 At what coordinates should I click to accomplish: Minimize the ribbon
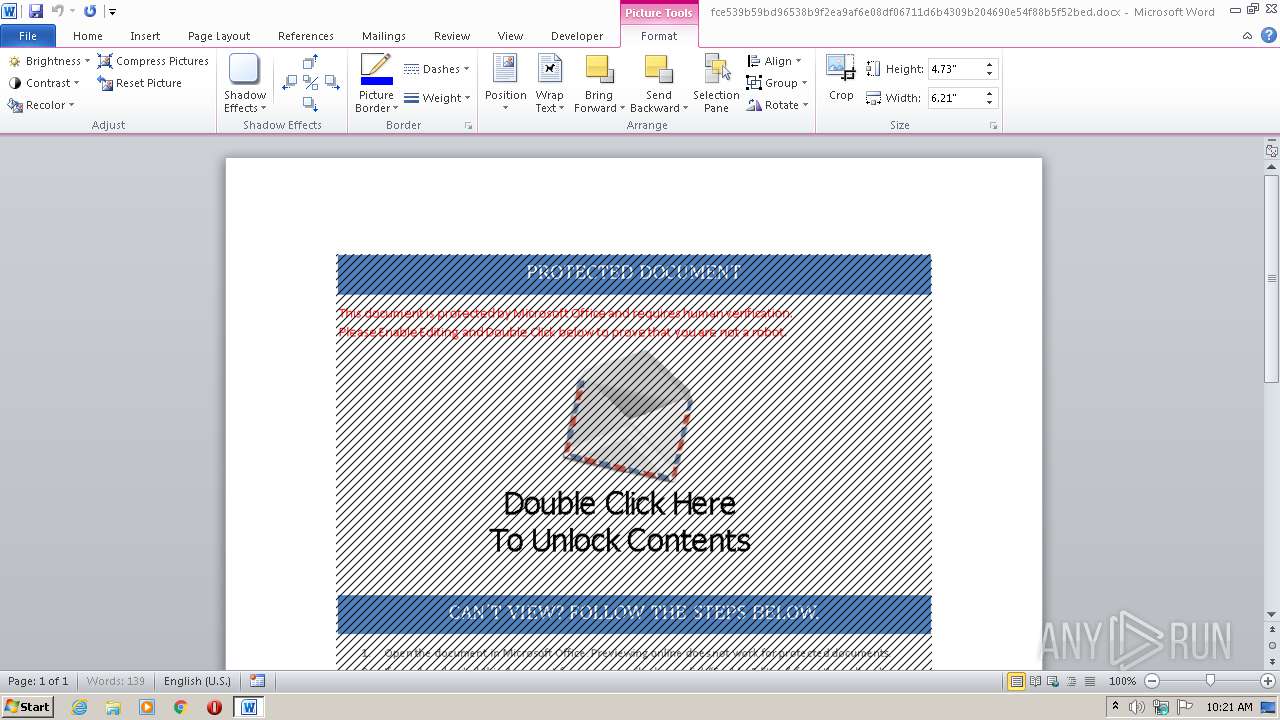pyautogui.click(x=1247, y=36)
